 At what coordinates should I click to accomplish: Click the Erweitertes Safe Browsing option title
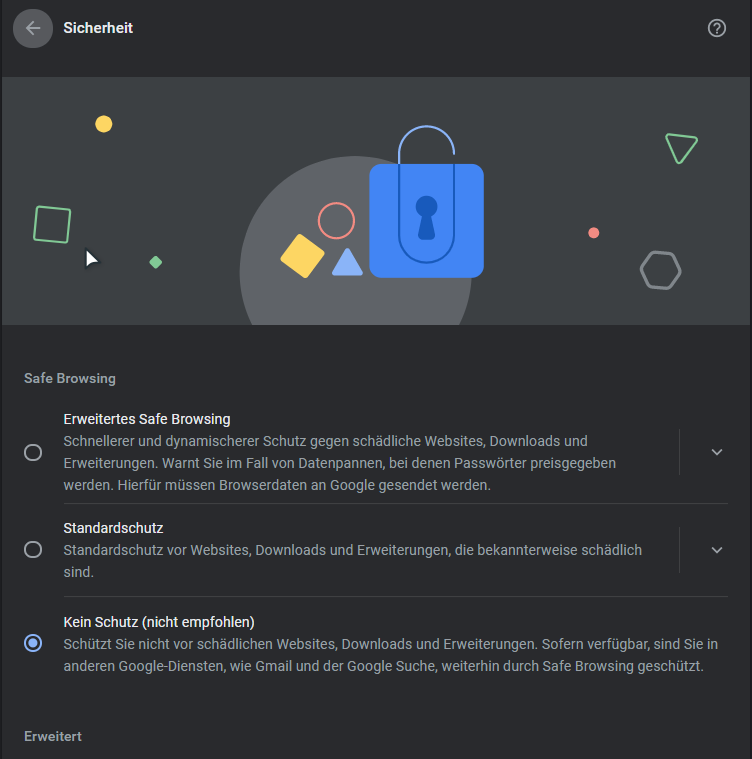(x=147, y=419)
